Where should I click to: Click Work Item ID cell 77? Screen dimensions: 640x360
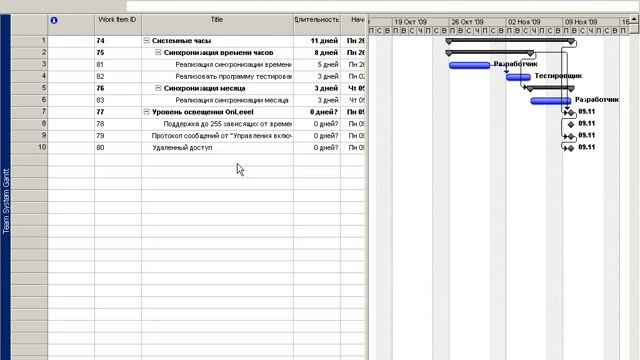118,112
